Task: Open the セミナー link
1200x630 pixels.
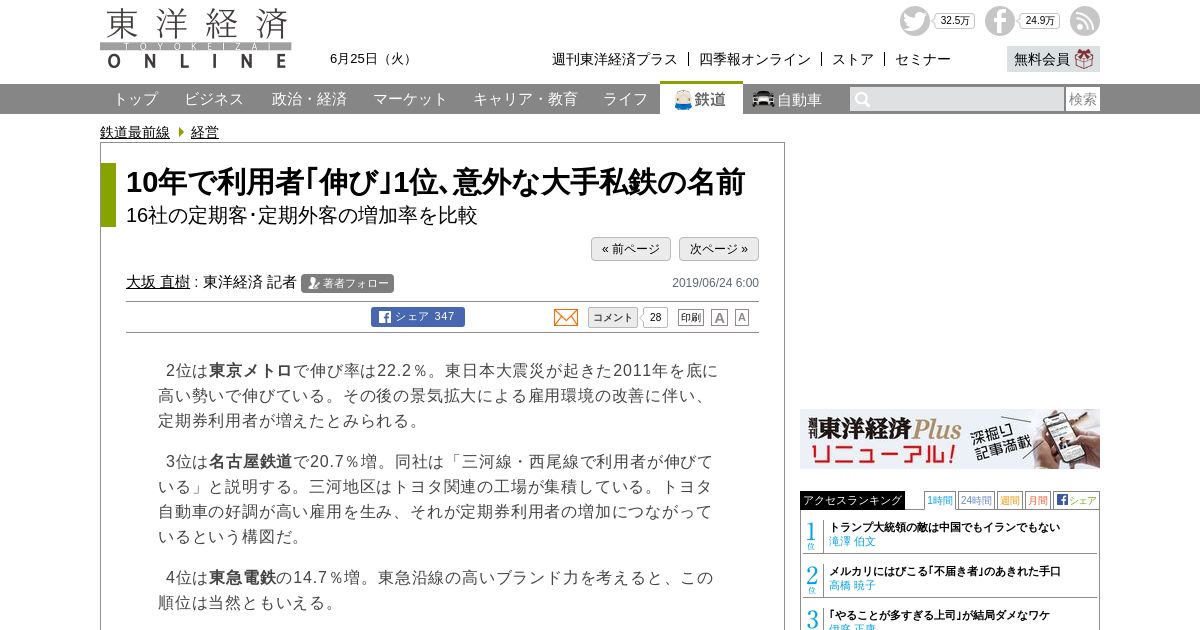Action: [x=923, y=59]
